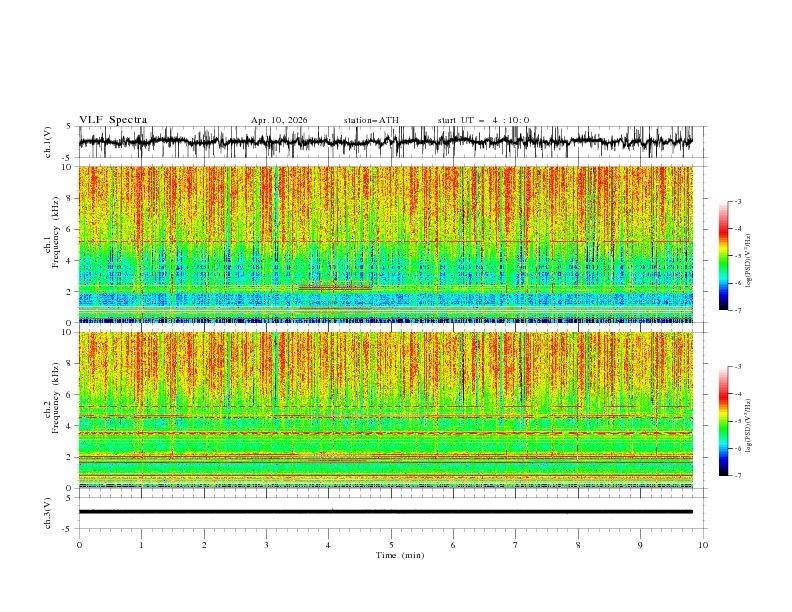
Task: Click the ch.2 colorbar "log(PSD)(V²/Hz)" label
Action: pyautogui.click(x=748, y=426)
